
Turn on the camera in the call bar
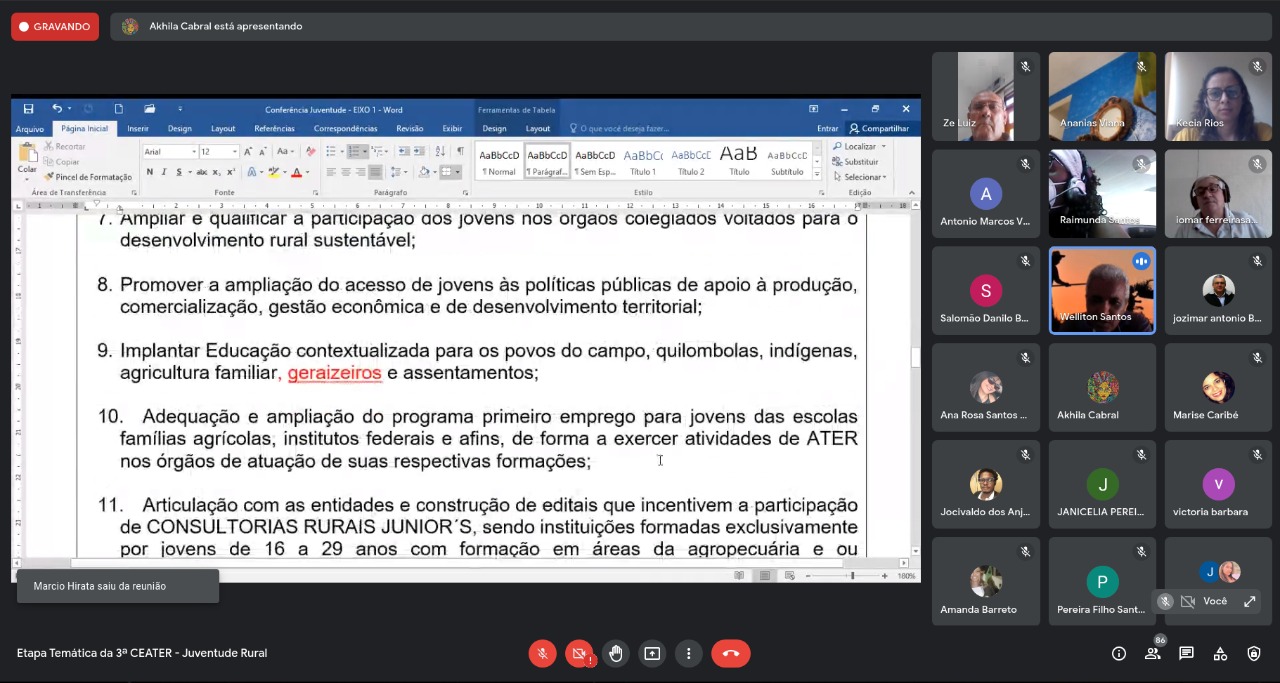pyautogui.click(x=578, y=654)
